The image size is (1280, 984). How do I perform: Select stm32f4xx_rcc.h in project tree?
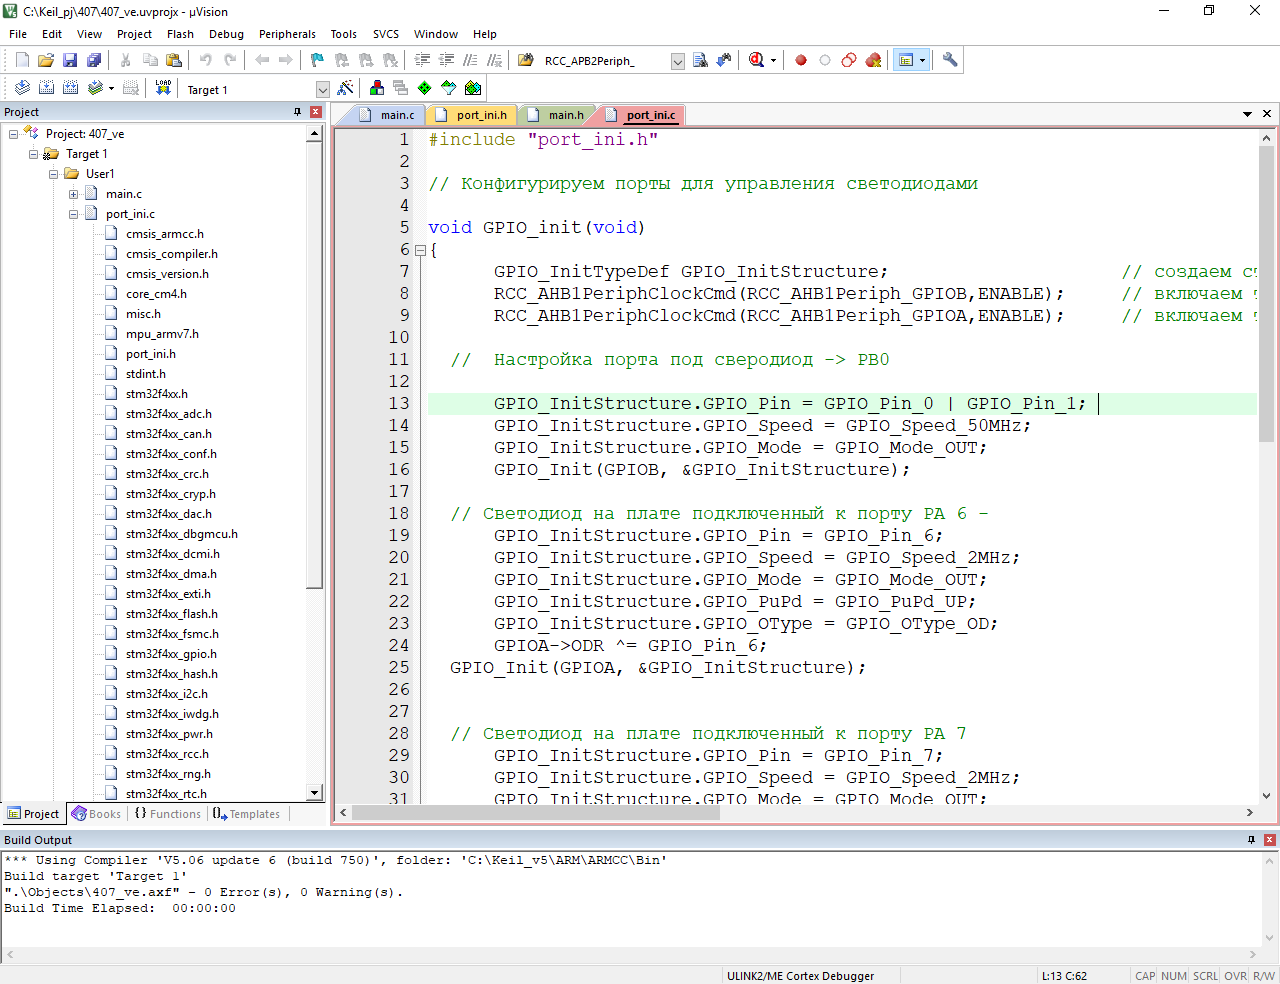point(167,754)
